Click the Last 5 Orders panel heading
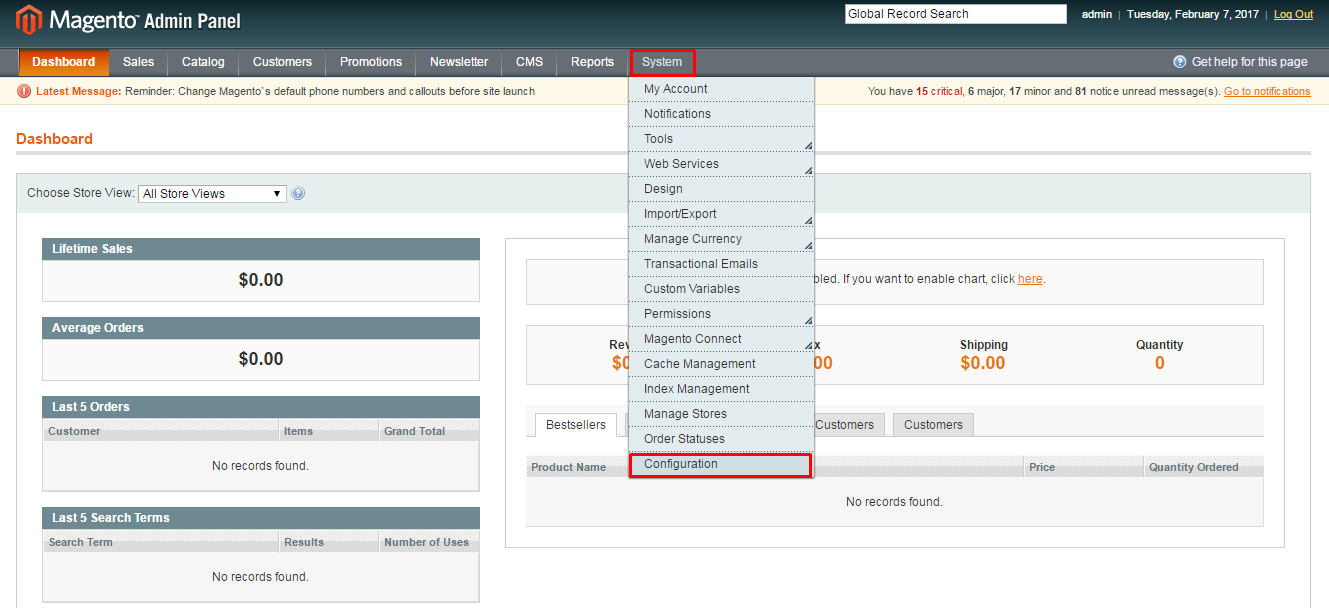The width and height of the screenshot is (1329, 608). (261, 407)
